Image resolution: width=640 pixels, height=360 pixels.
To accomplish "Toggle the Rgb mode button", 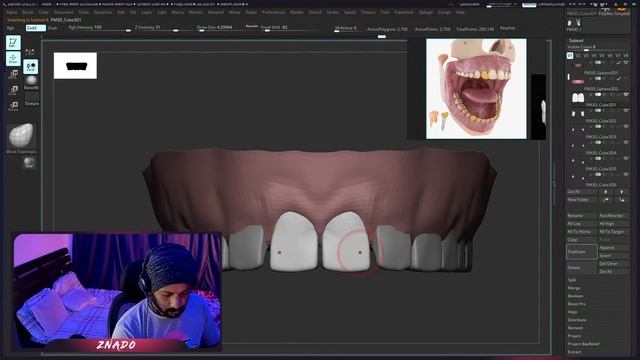I will (x=11, y=28).
